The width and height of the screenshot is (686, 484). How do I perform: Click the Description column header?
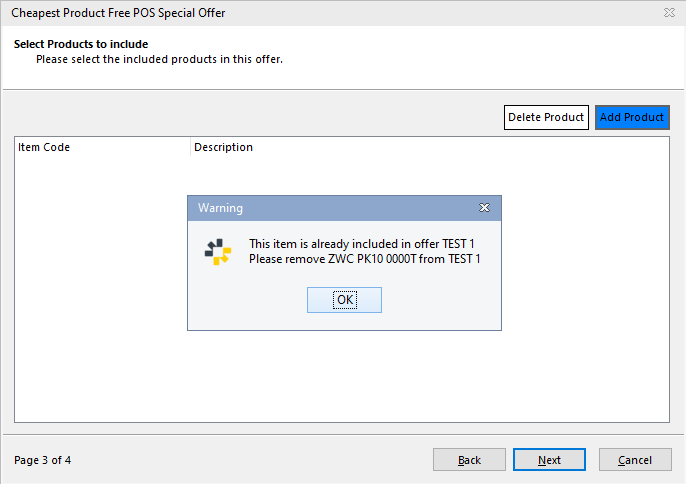tap(224, 148)
